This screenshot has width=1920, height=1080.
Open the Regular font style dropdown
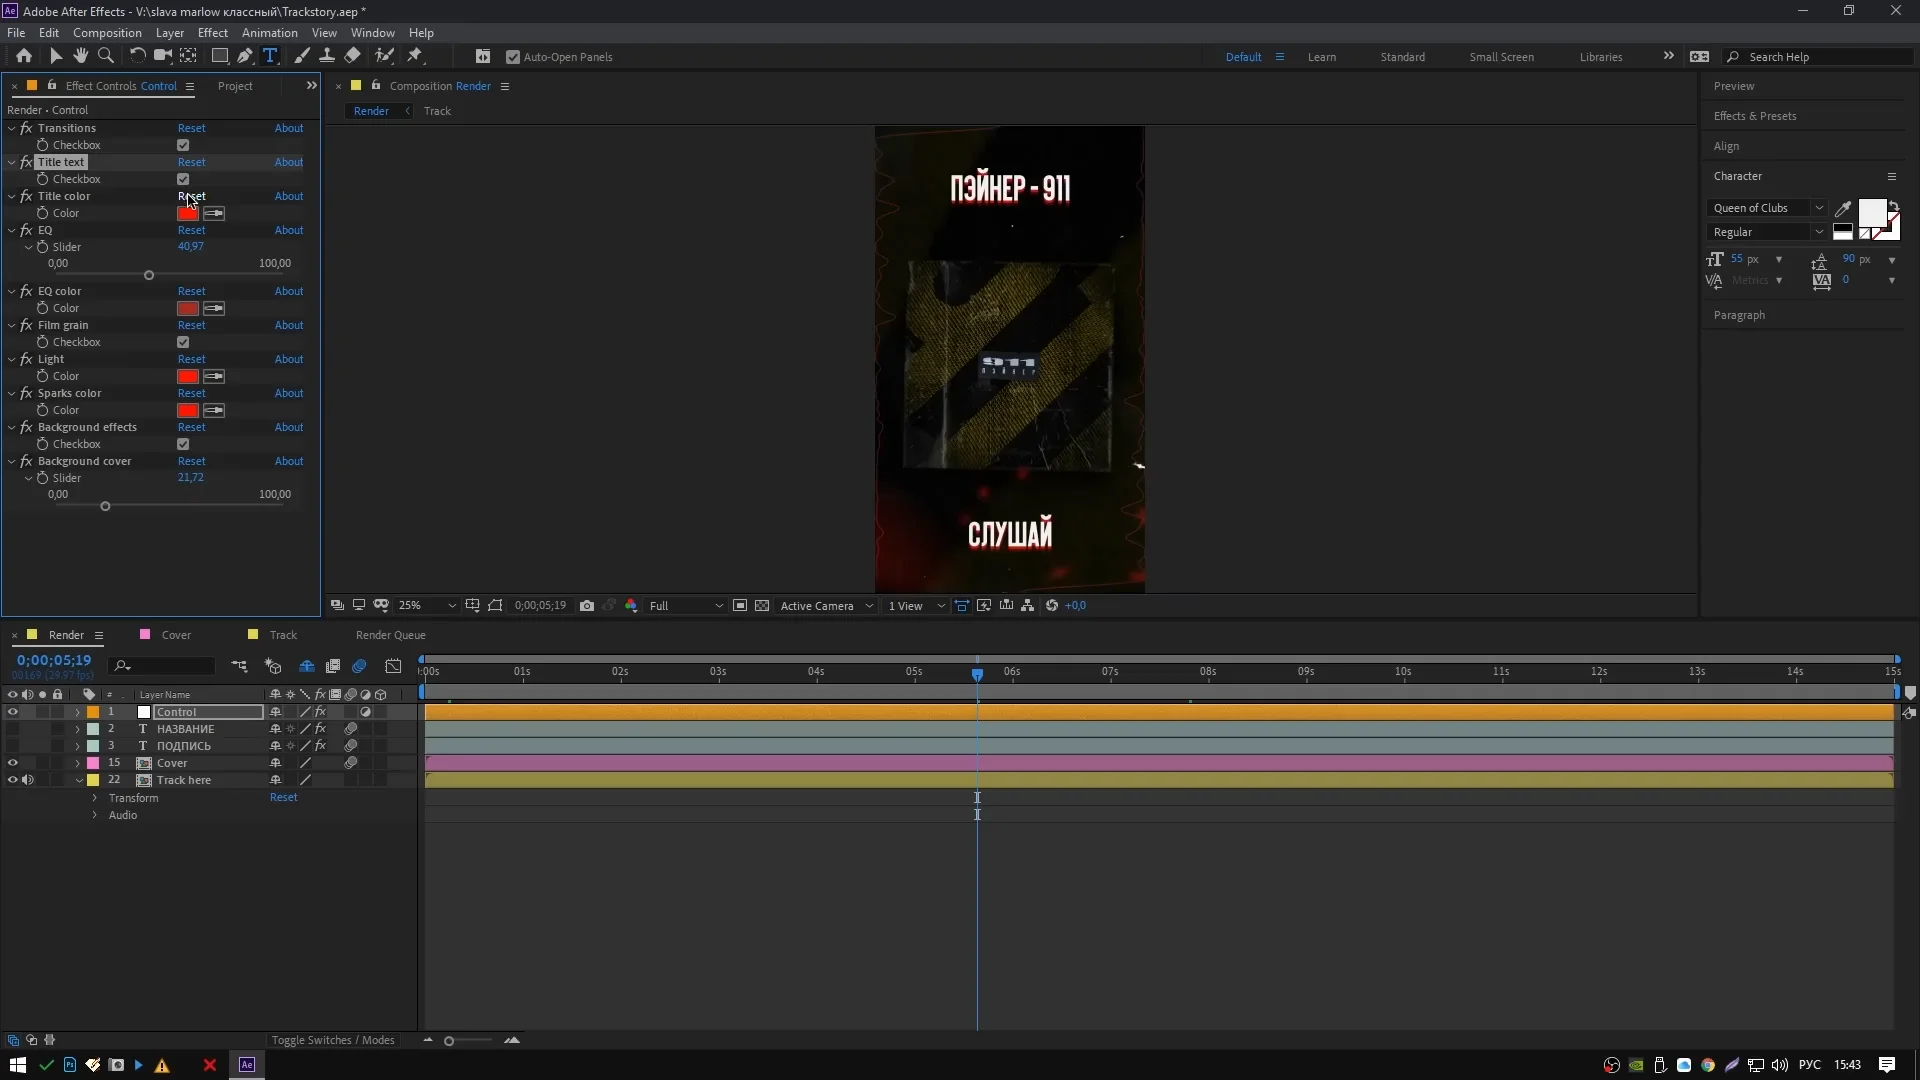(1768, 232)
